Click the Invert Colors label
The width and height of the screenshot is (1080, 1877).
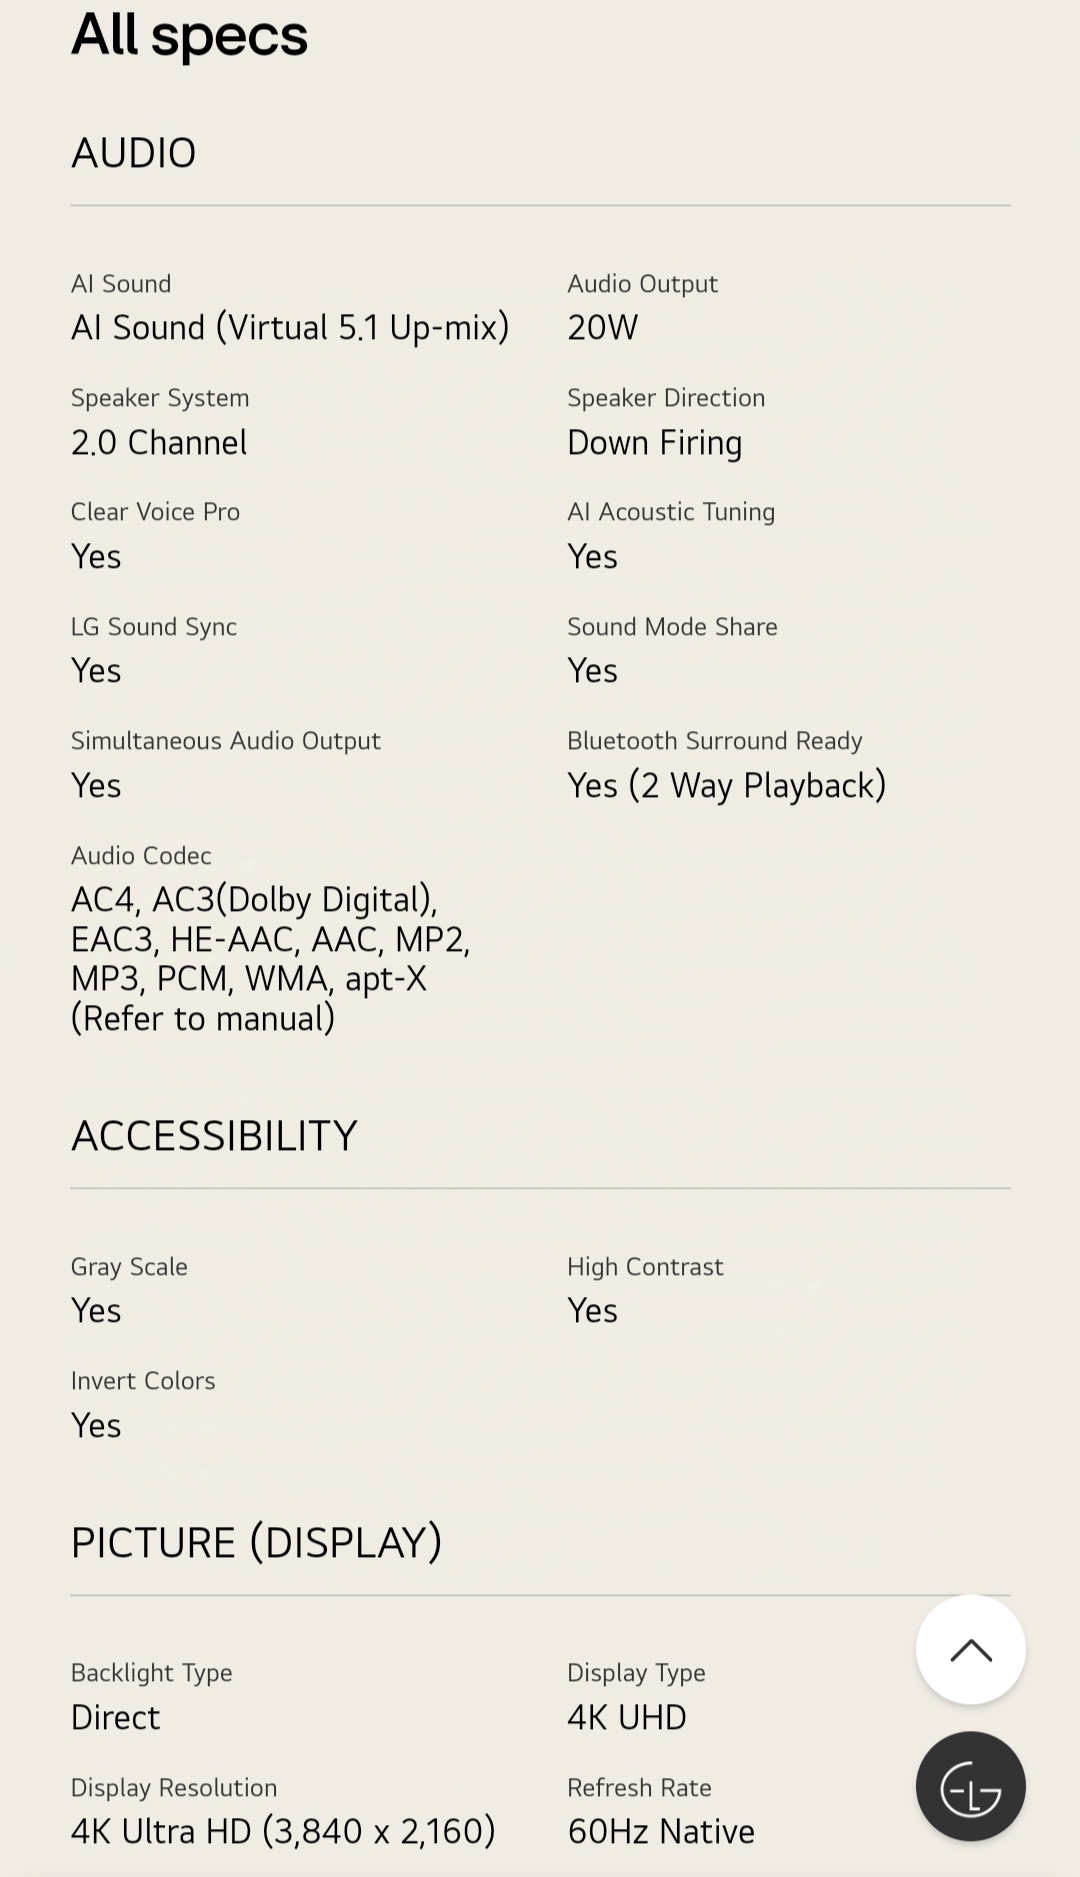143,1381
